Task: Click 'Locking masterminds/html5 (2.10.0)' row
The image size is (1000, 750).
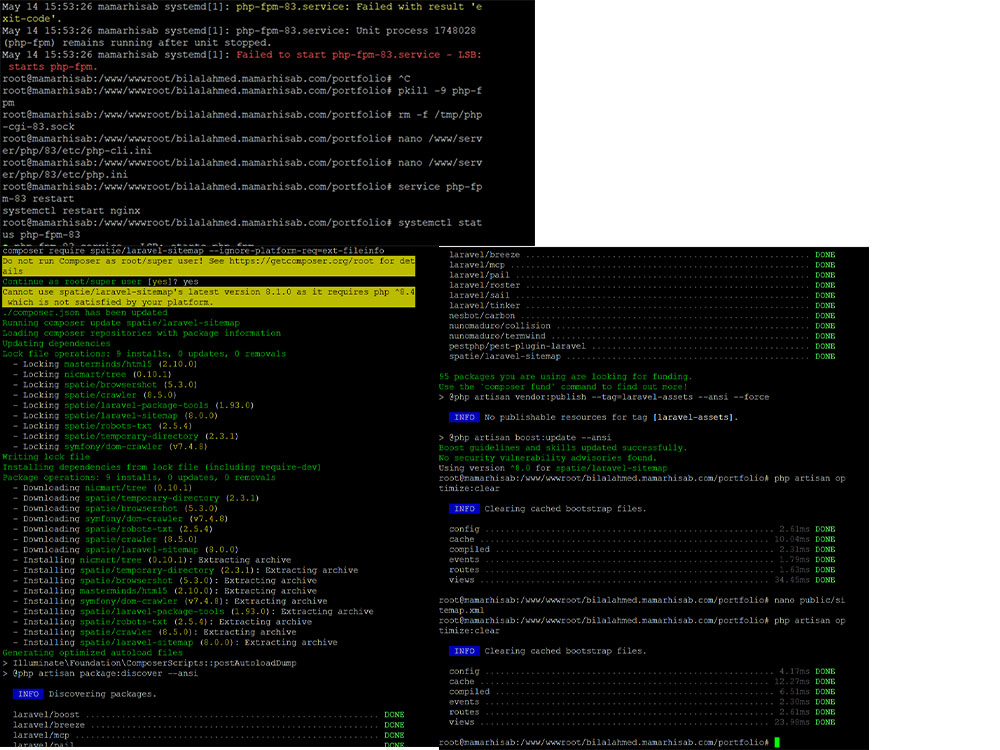Action: pos(105,364)
